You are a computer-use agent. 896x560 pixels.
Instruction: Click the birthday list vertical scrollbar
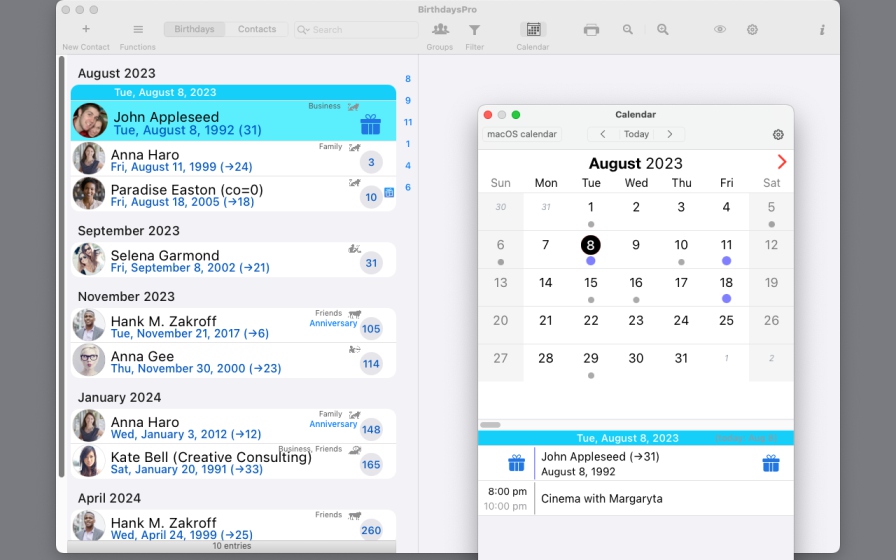point(62,267)
